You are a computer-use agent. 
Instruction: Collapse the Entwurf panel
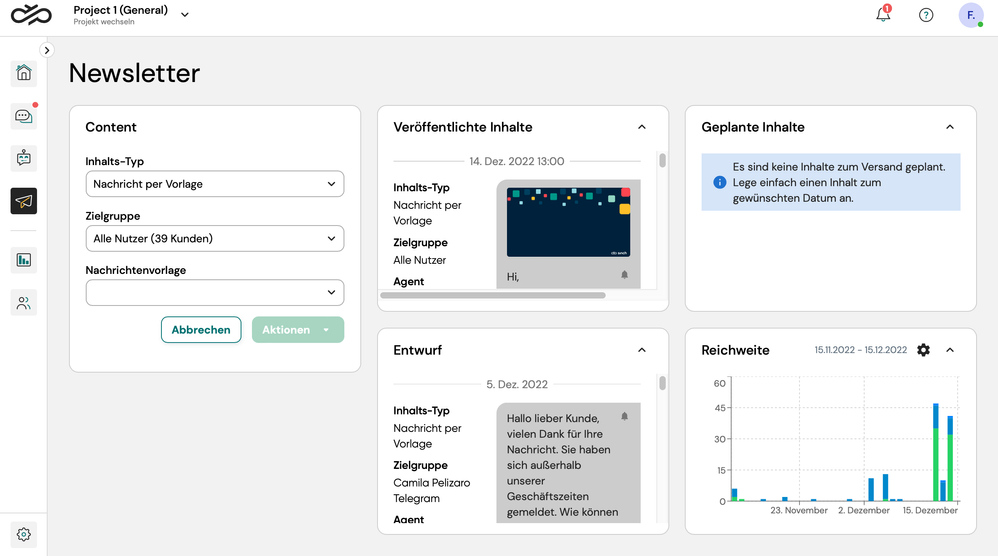tap(642, 350)
